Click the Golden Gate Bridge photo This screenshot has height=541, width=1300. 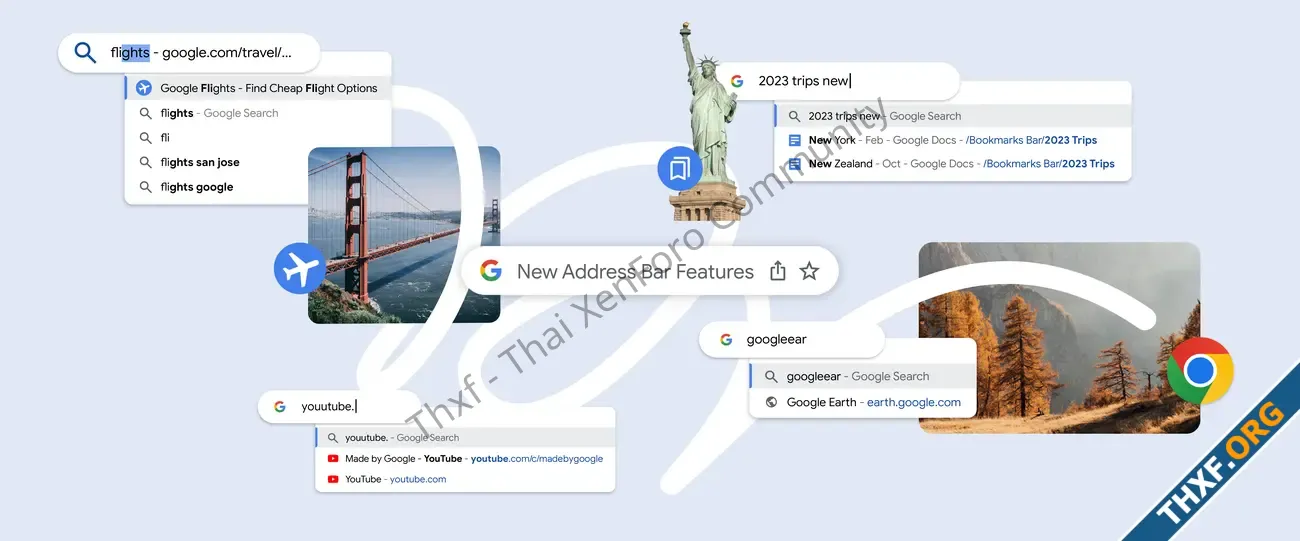point(404,235)
